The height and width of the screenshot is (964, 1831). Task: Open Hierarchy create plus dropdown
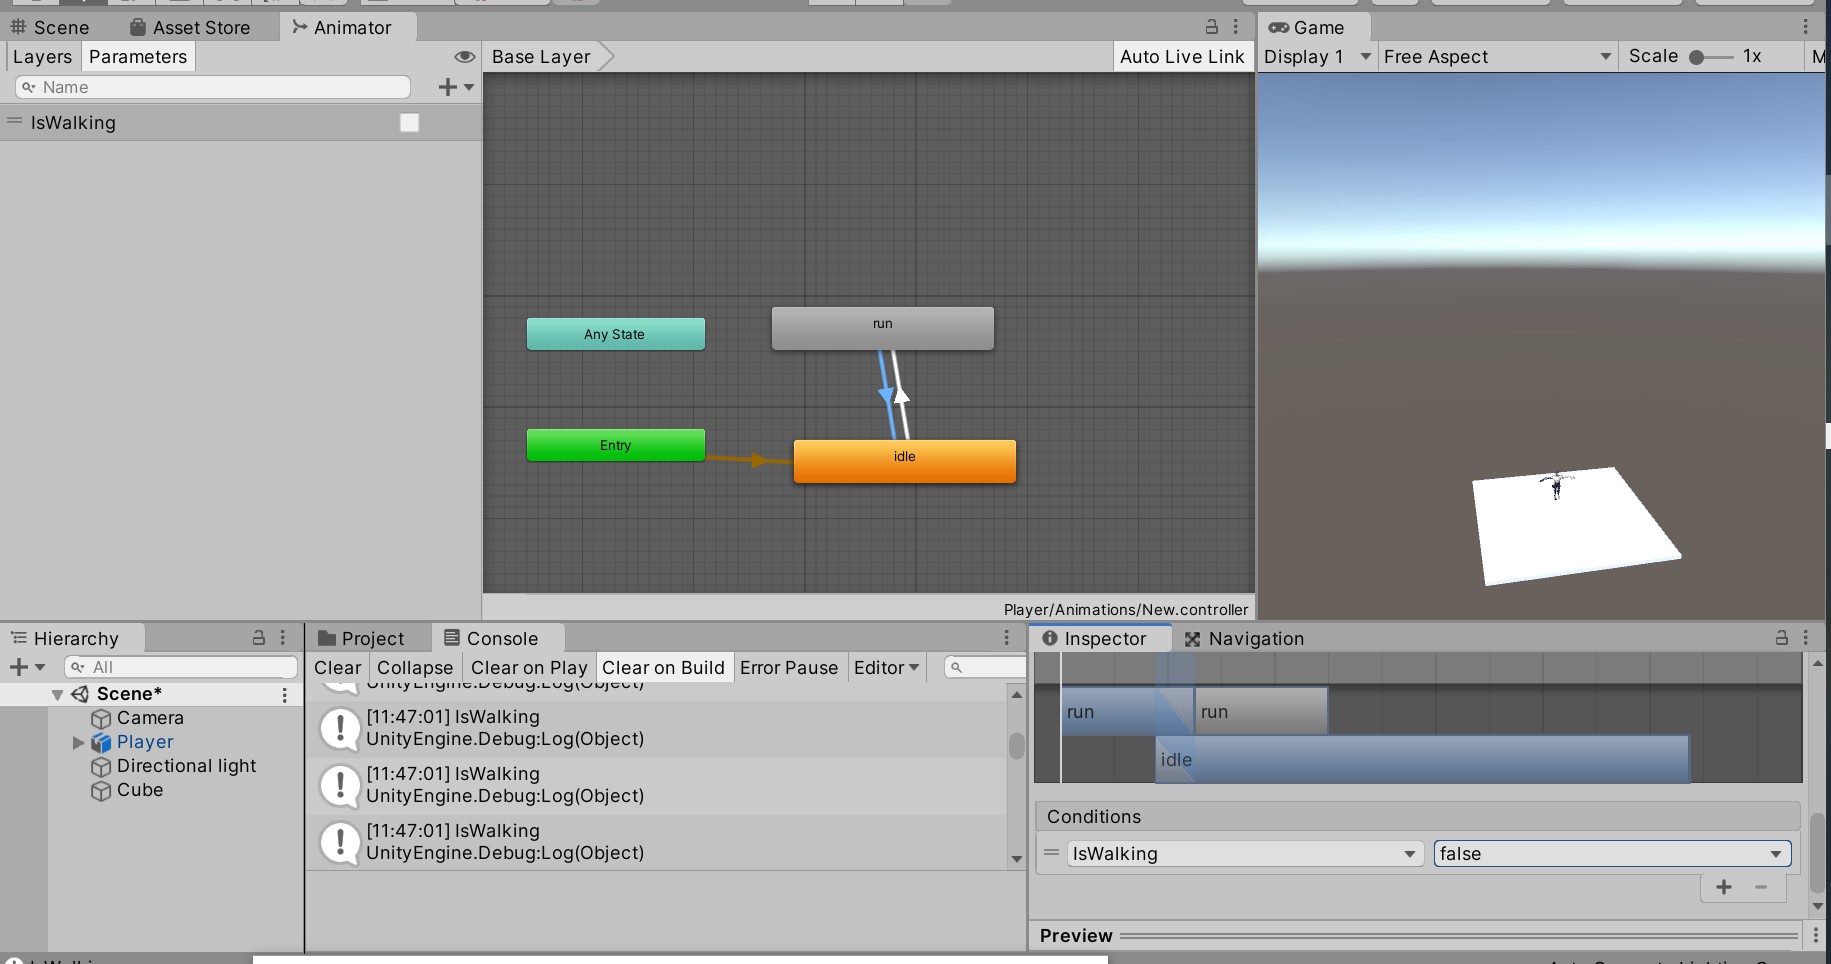(x=27, y=667)
